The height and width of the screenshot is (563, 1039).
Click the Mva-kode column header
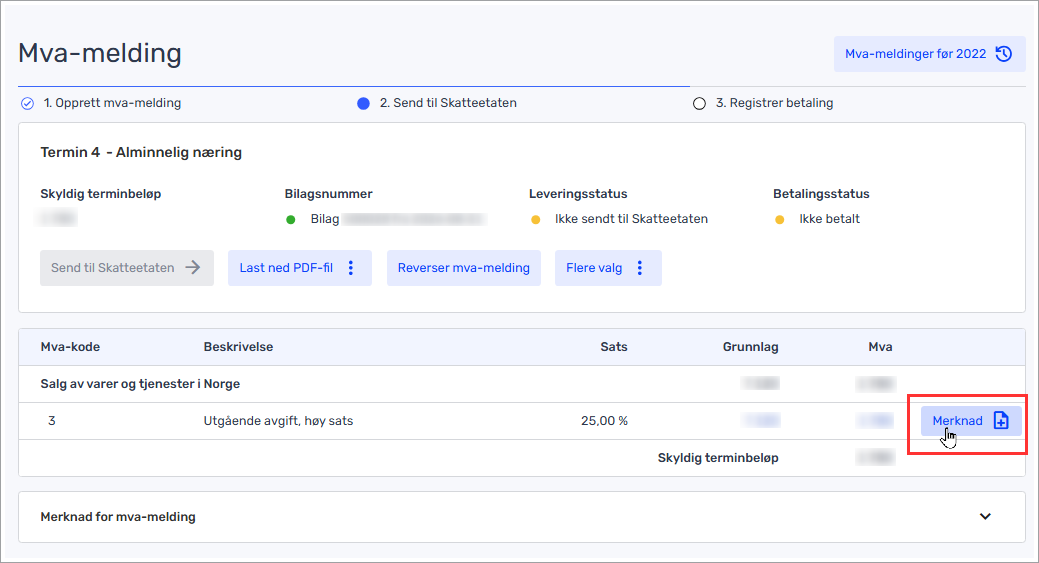(70, 347)
